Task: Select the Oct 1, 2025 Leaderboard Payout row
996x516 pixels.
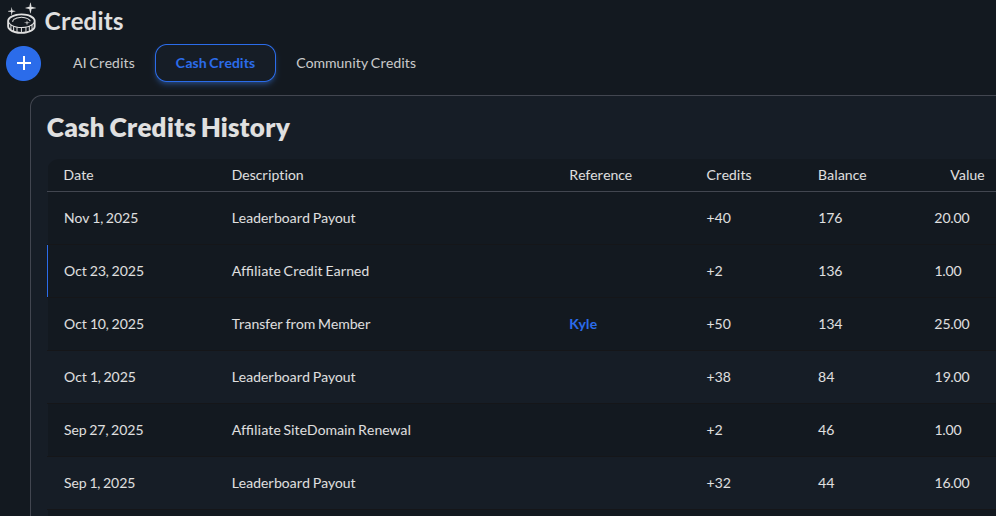Action: (293, 377)
